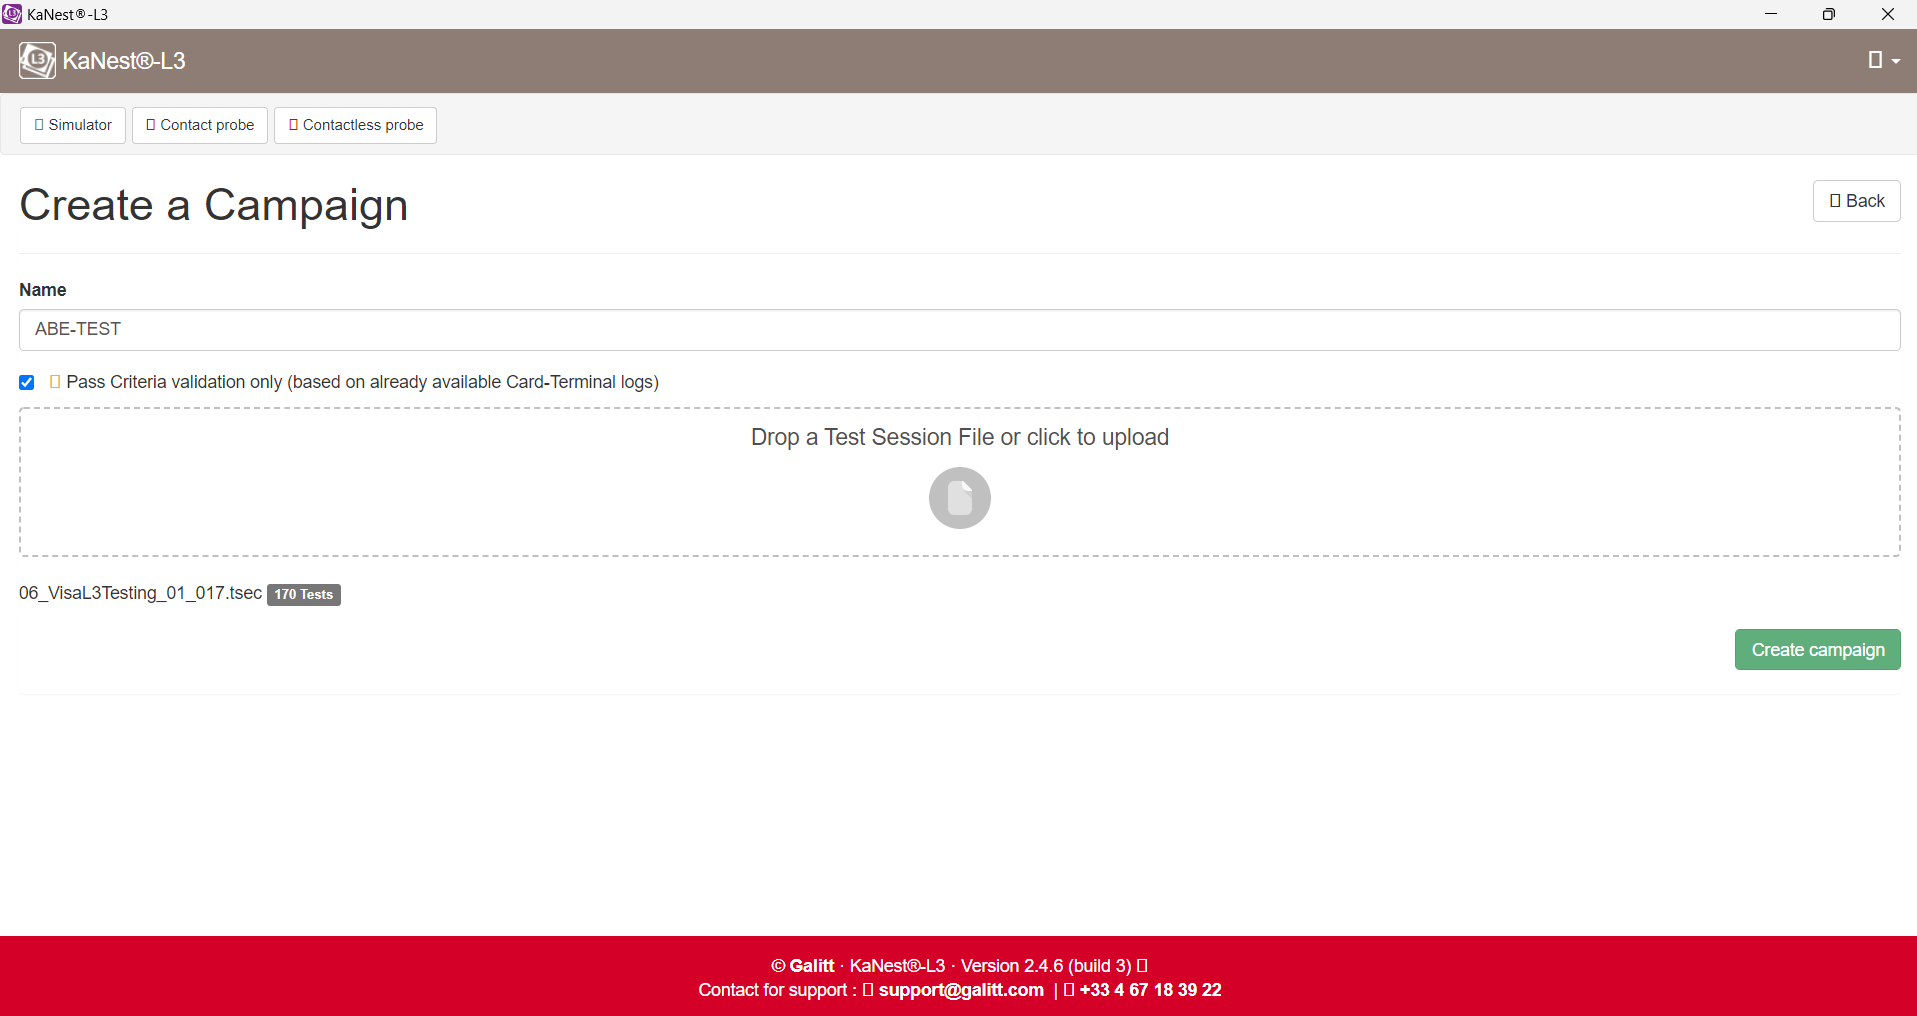Open the Contactless probe tab
1917x1016 pixels.
click(x=355, y=125)
